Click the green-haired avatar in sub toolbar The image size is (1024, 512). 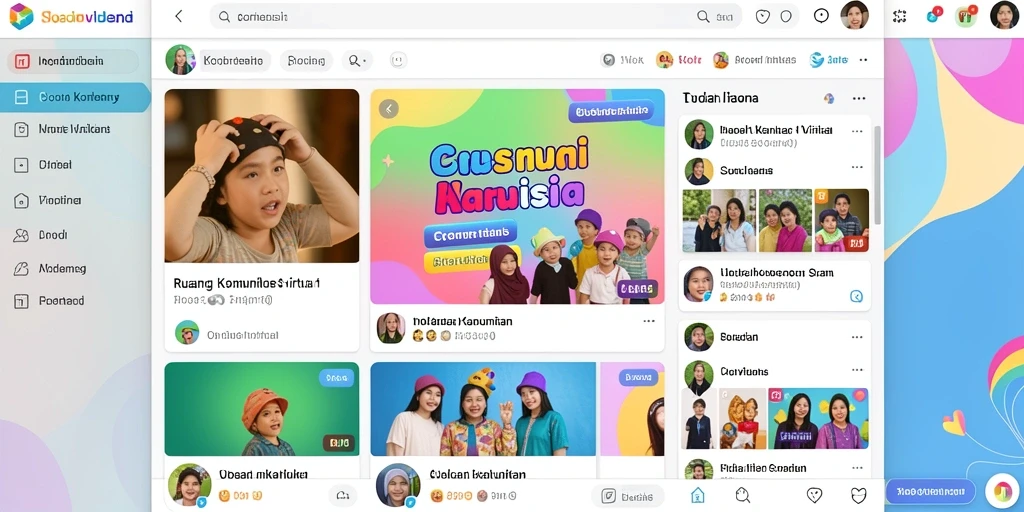click(180, 60)
